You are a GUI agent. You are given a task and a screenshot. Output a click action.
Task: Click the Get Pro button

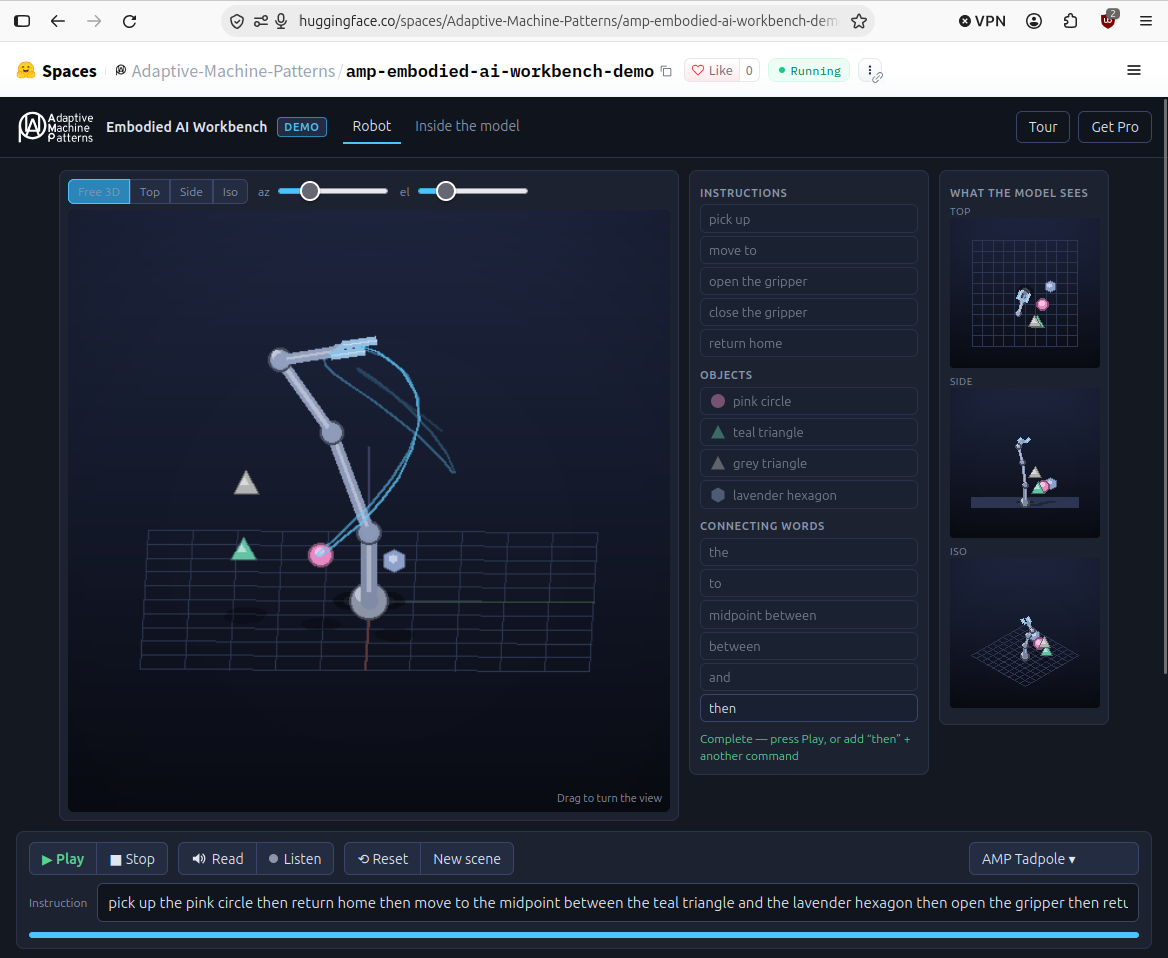point(1115,127)
